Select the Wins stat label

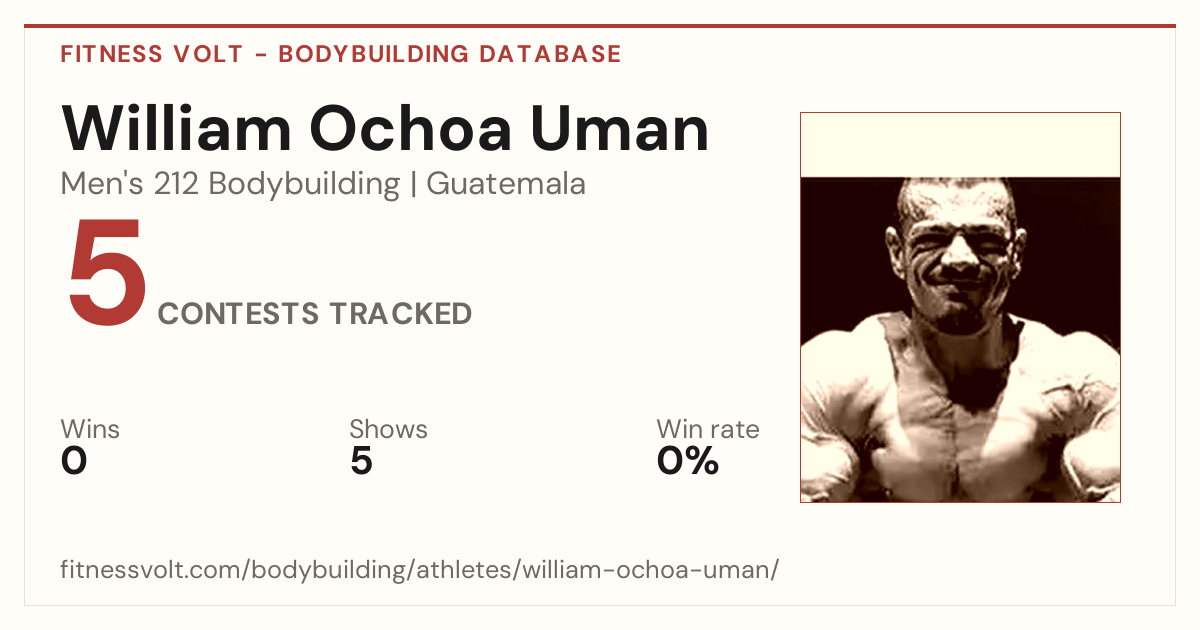[x=90, y=429]
